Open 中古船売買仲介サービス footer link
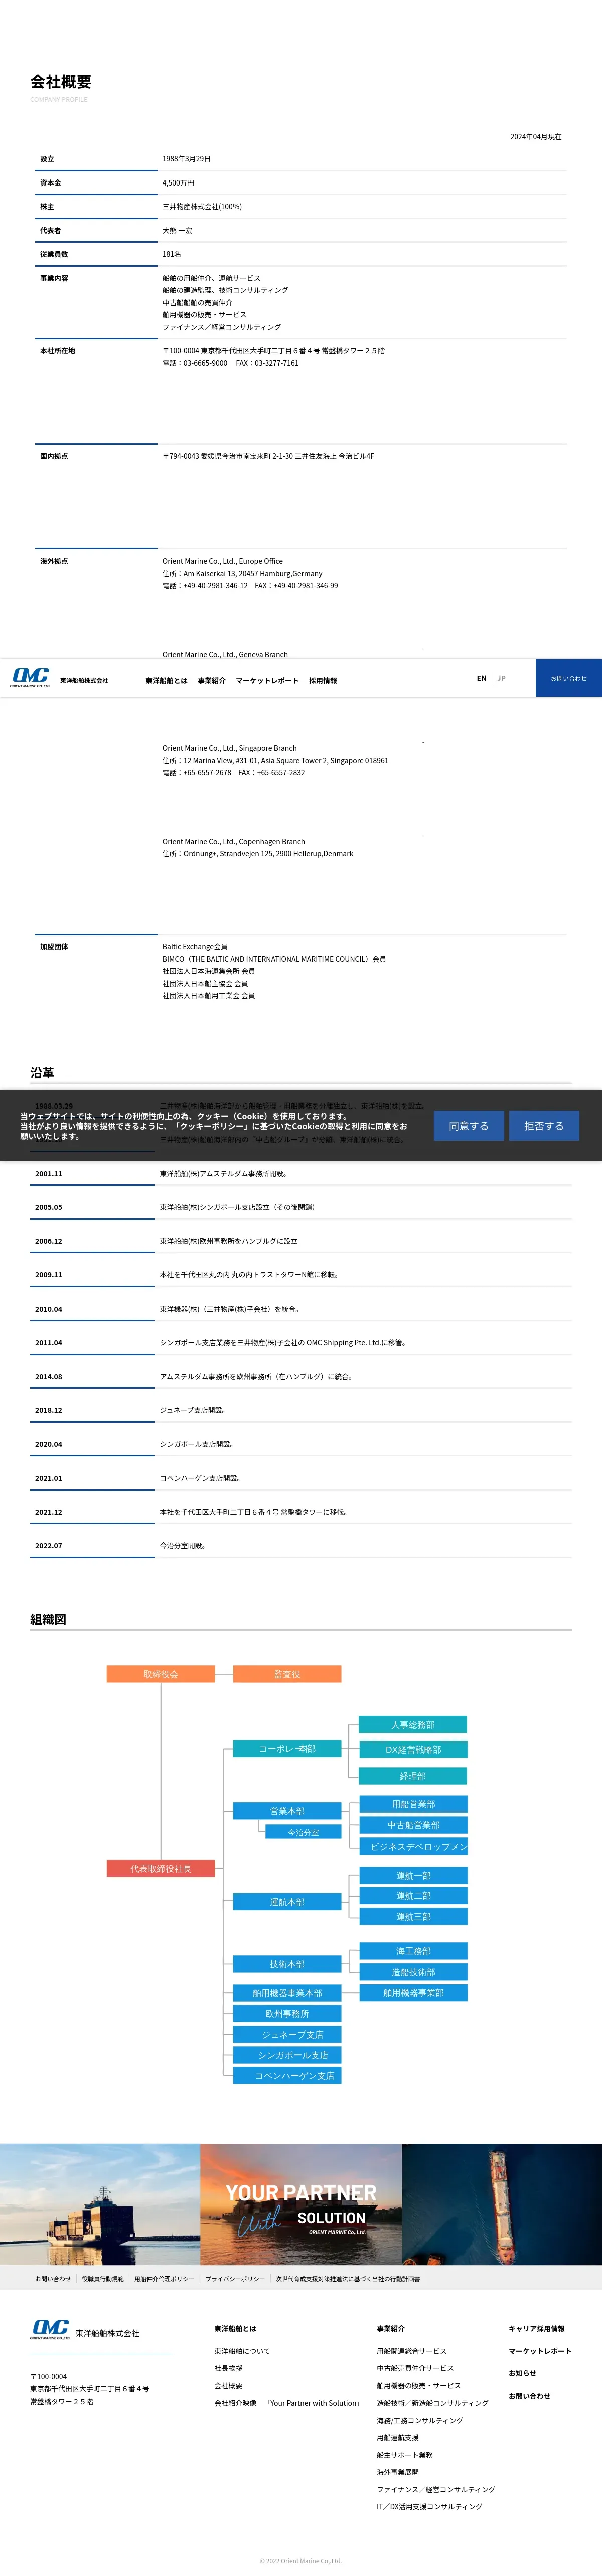The height and width of the screenshot is (2576, 602). pyautogui.click(x=415, y=2368)
